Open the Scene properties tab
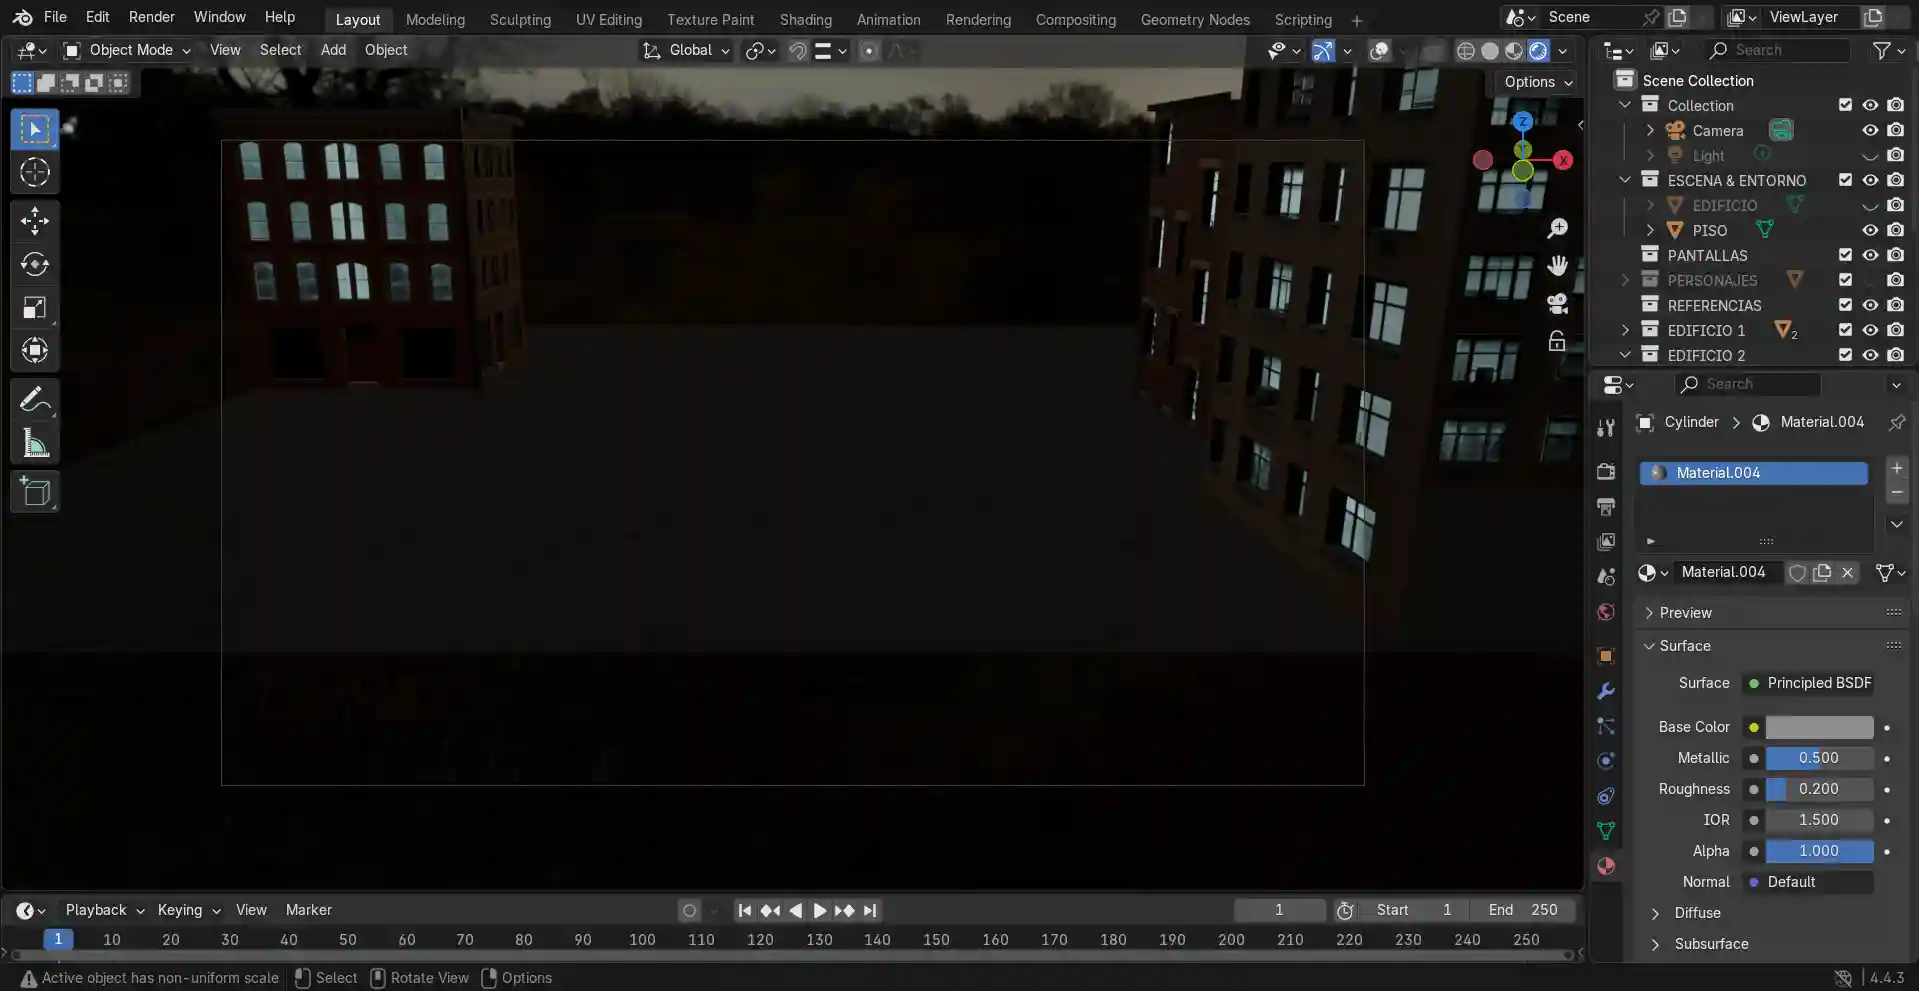The image size is (1919, 991). tap(1606, 577)
